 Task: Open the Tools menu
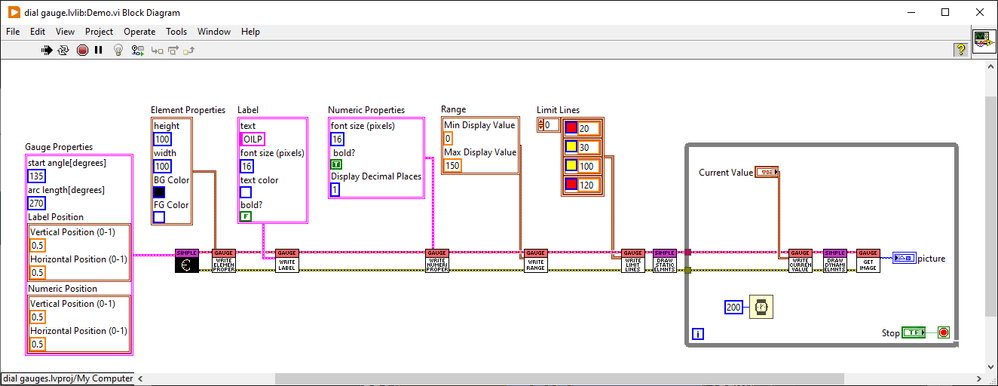pyautogui.click(x=176, y=31)
